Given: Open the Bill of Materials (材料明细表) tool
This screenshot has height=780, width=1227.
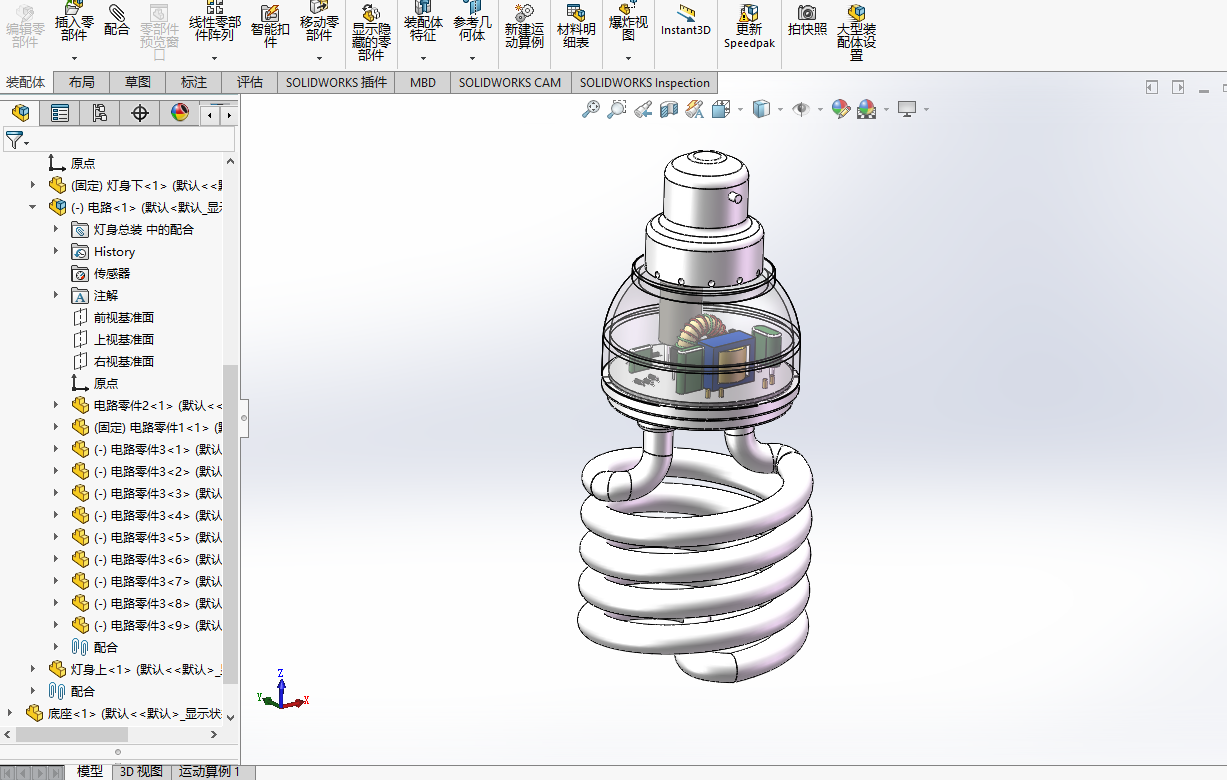Looking at the screenshot, I should pyautogui.click(x=575, y=25).
